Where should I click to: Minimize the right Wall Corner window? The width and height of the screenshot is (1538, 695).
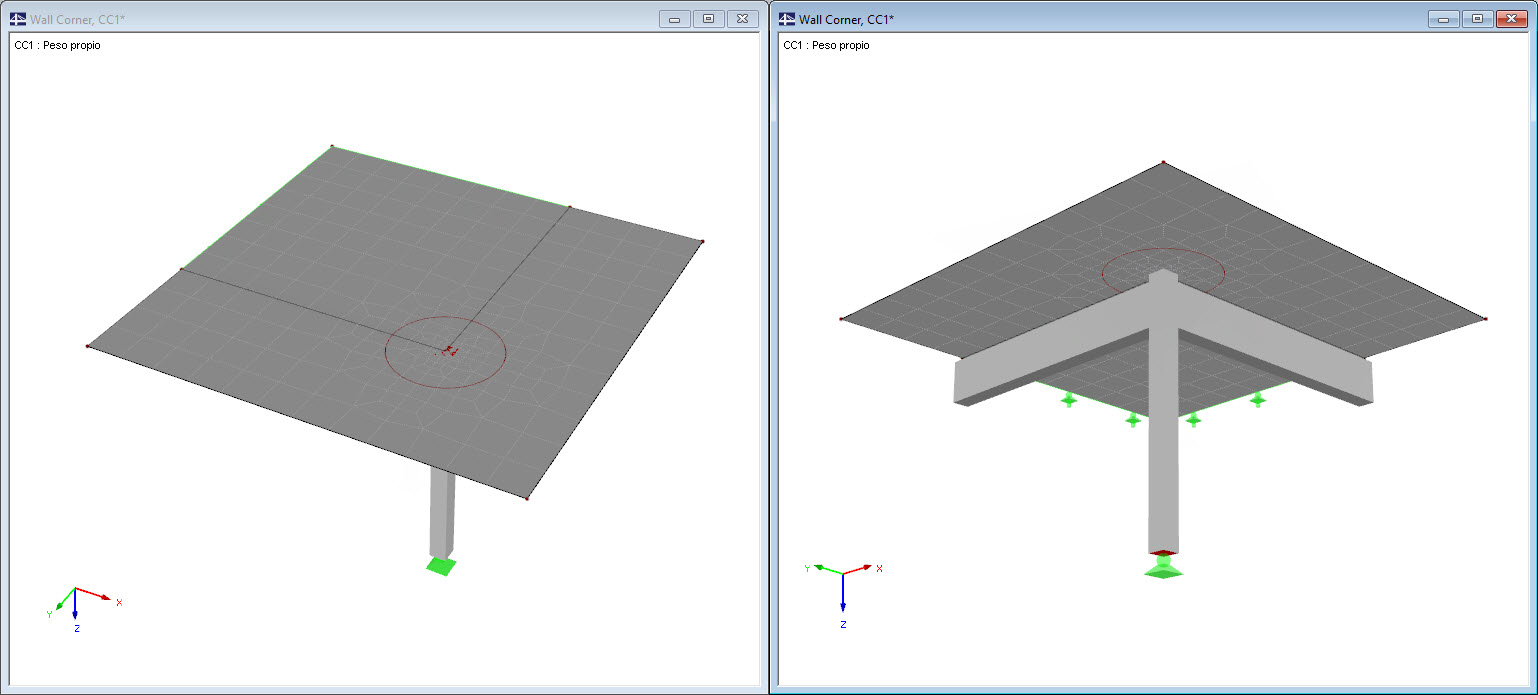tap(1443, 19)
